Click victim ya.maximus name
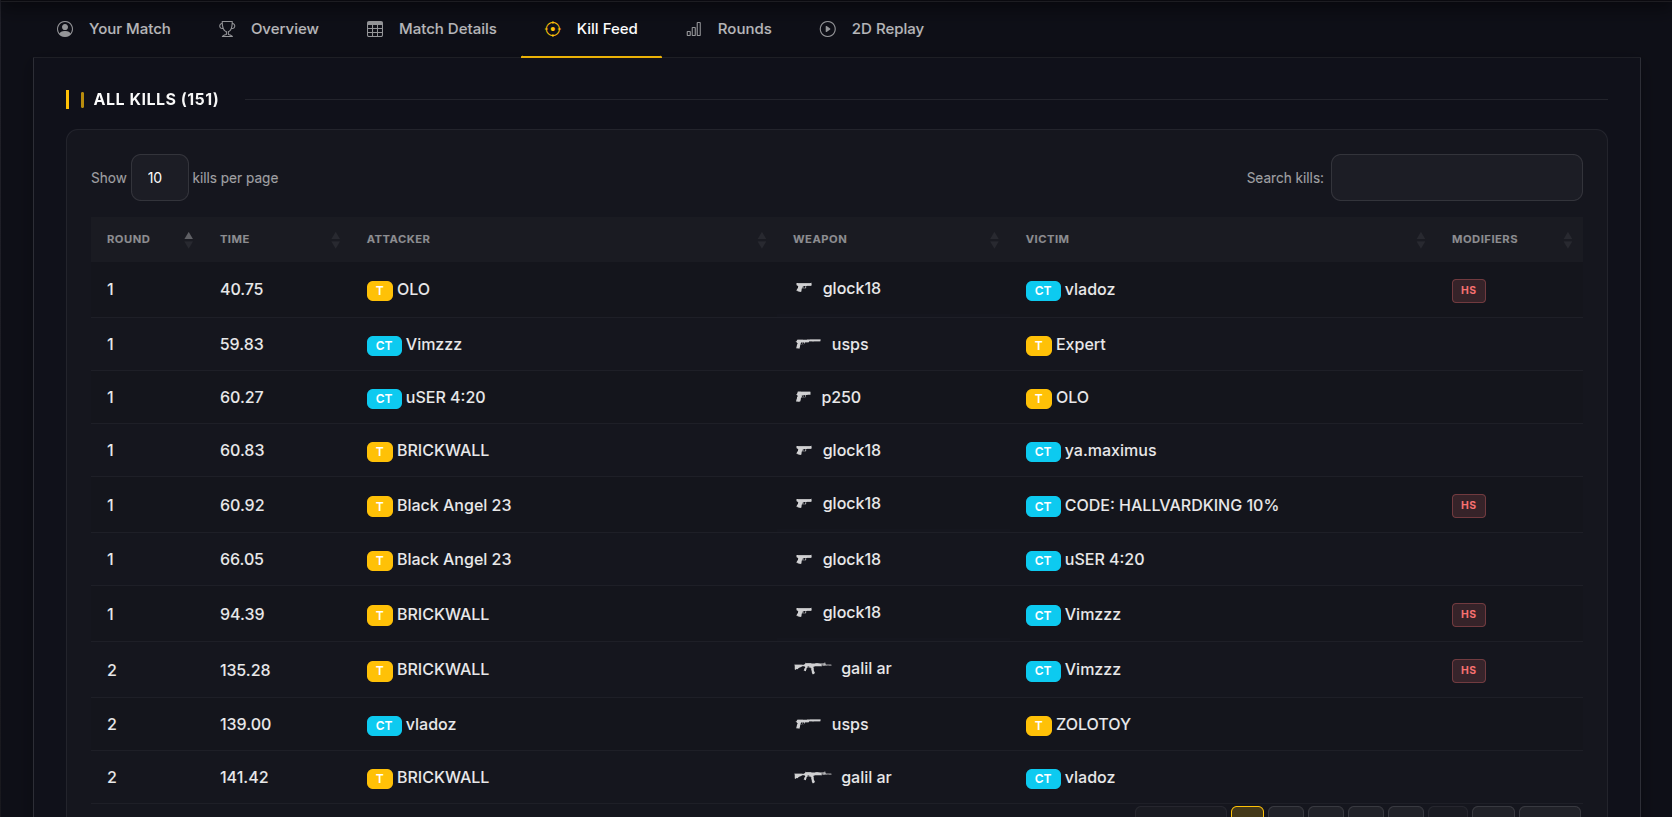1672x817 pixels. tap(1110, 450)
